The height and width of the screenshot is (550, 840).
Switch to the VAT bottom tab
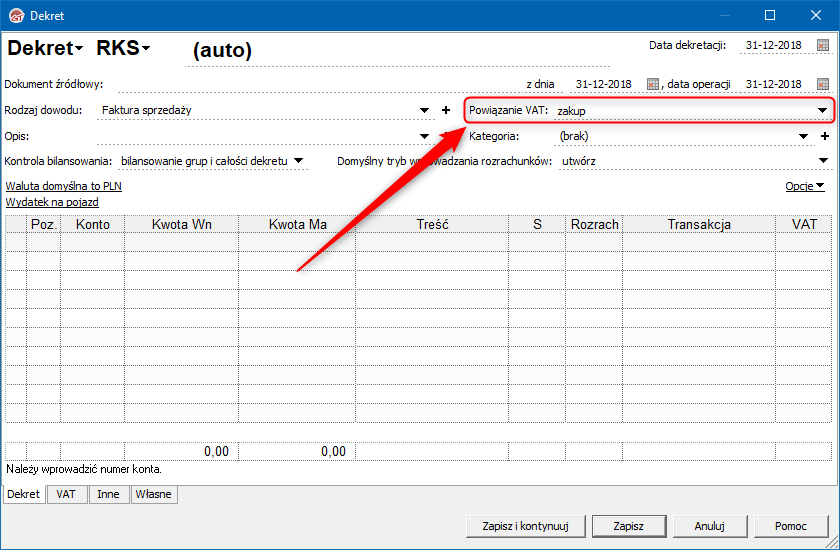point(66,494)
